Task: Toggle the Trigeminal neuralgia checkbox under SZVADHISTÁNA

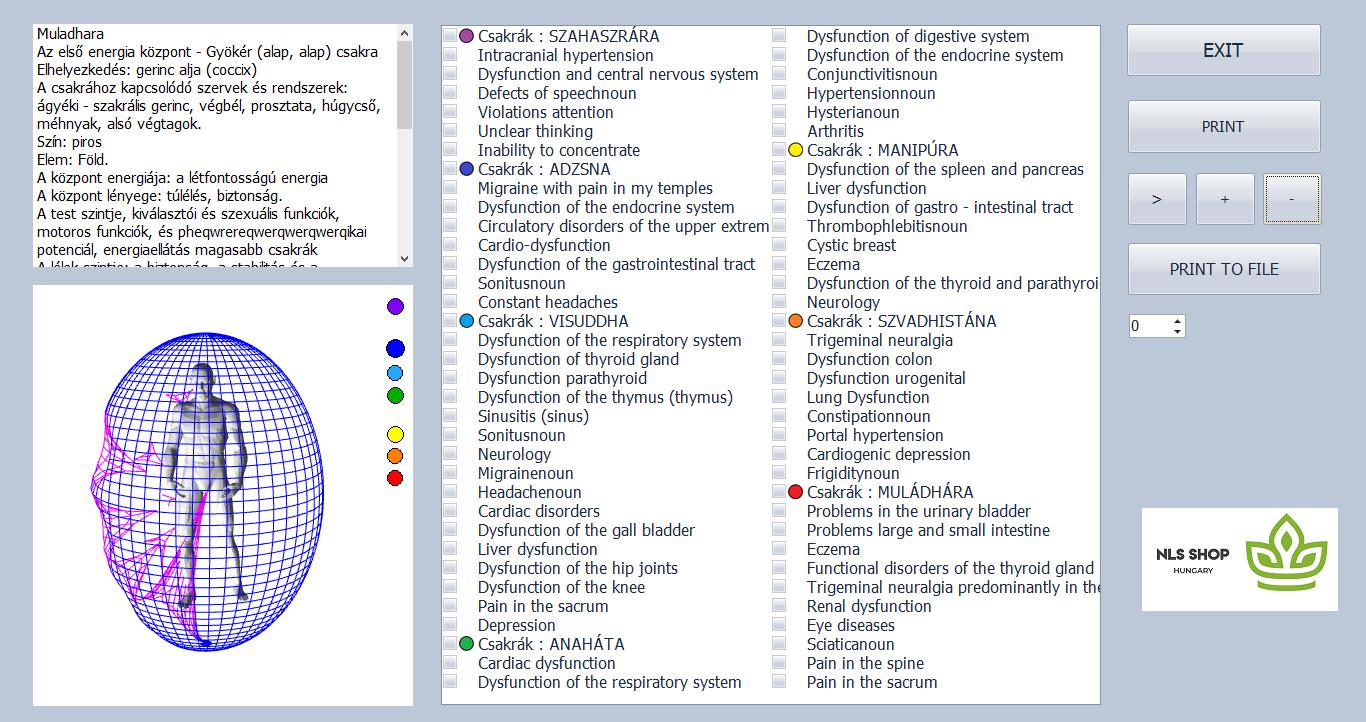Action: point(780,340)
